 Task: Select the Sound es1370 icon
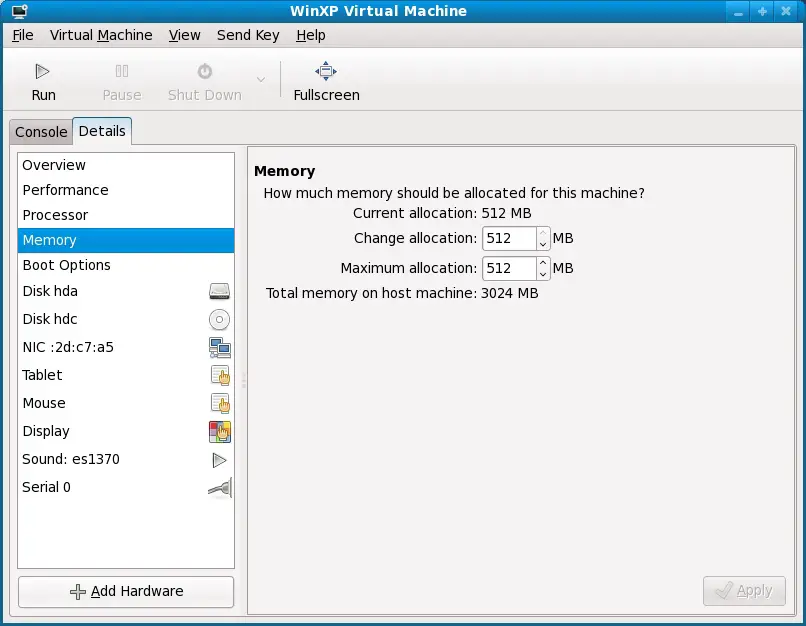pos(219,460)
